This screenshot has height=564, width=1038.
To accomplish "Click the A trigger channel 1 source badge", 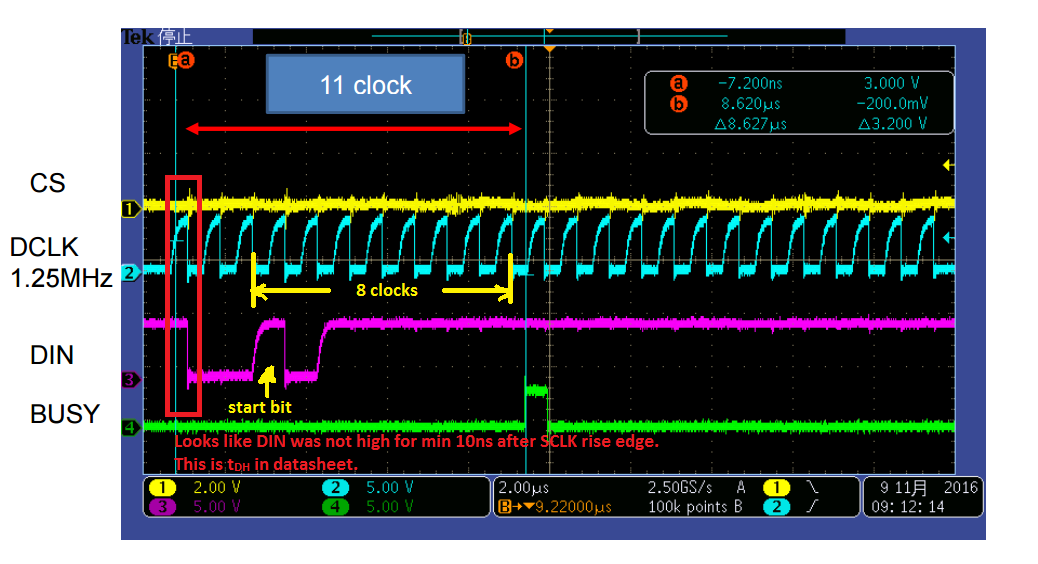I will pyautogui.click(x=776, y=488).
